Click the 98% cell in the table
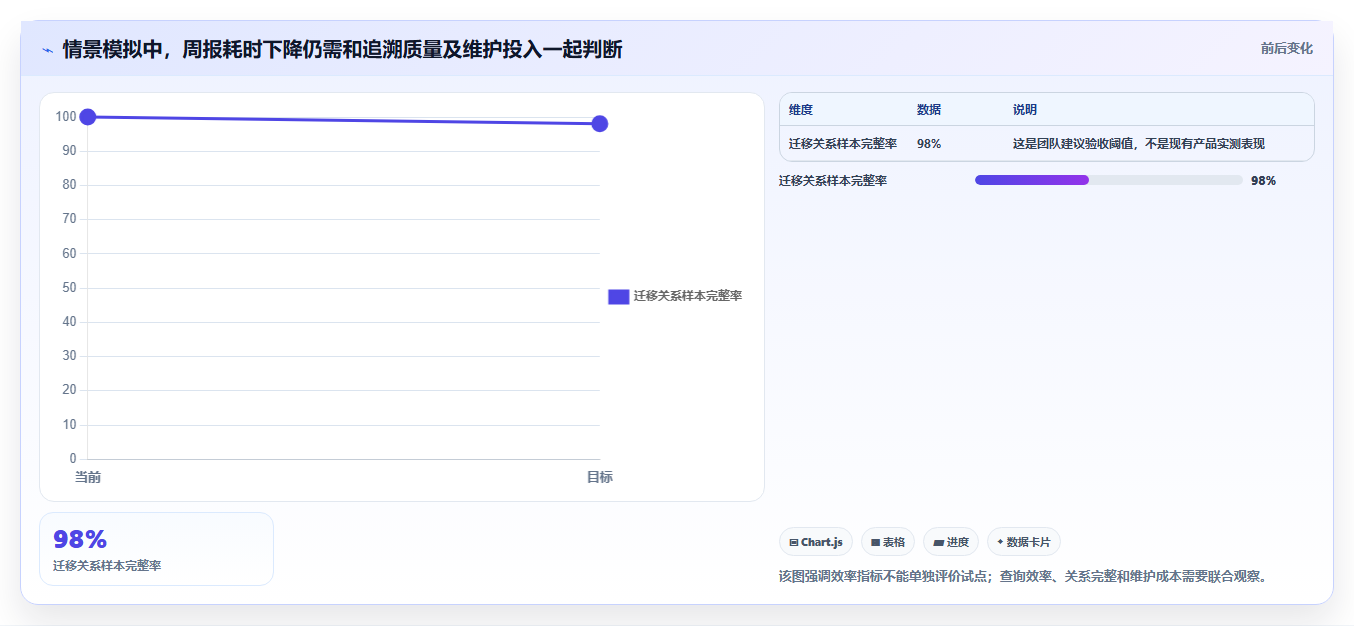Viewport: 1354px width, 626px height. pos(929,144)
